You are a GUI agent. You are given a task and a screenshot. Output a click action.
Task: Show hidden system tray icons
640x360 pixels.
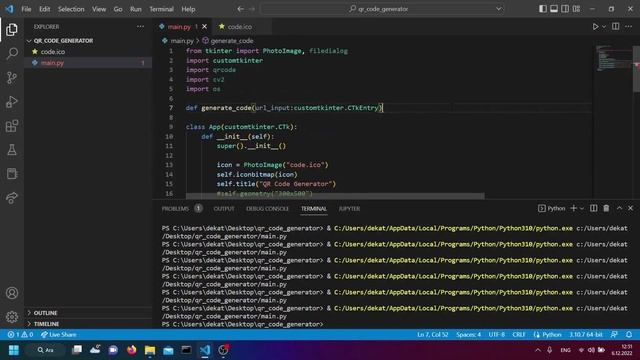538,350
